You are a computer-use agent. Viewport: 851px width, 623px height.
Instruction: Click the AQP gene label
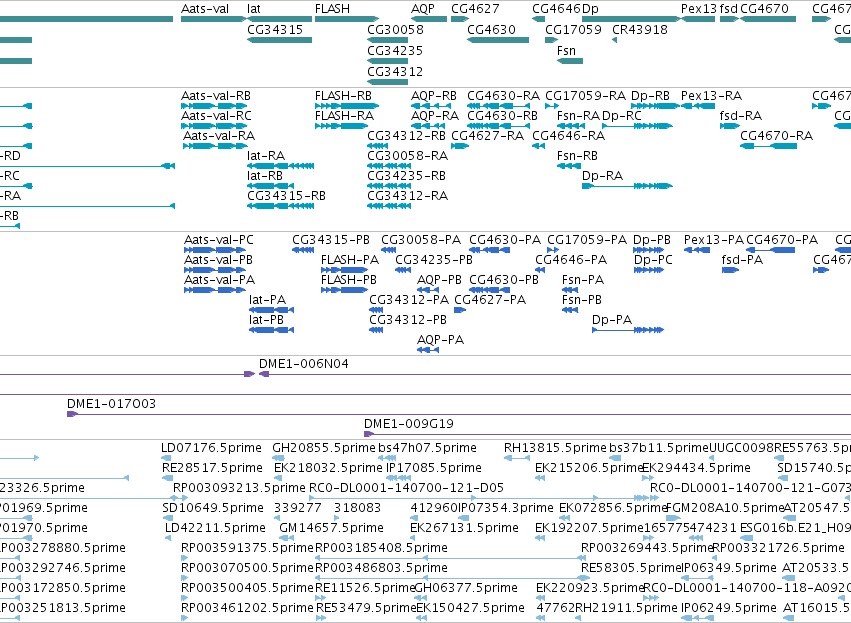point(423,9)
